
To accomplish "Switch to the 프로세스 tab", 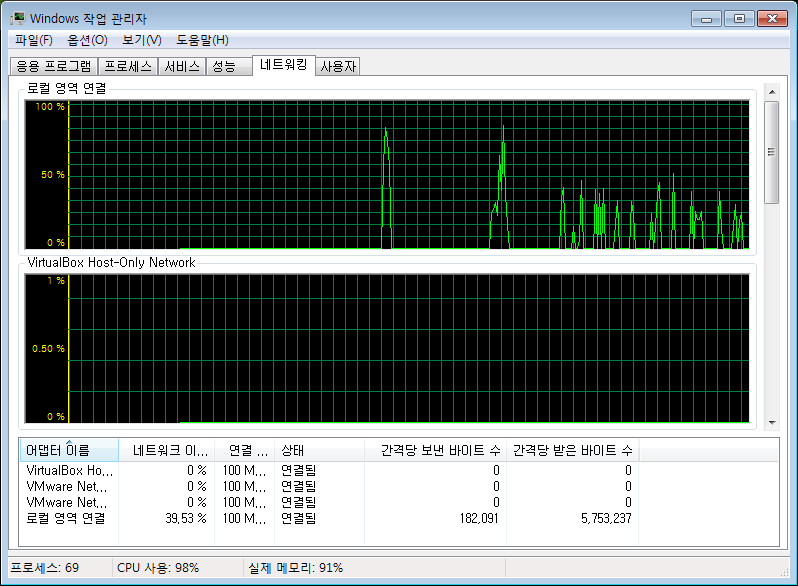I will 128,66.
